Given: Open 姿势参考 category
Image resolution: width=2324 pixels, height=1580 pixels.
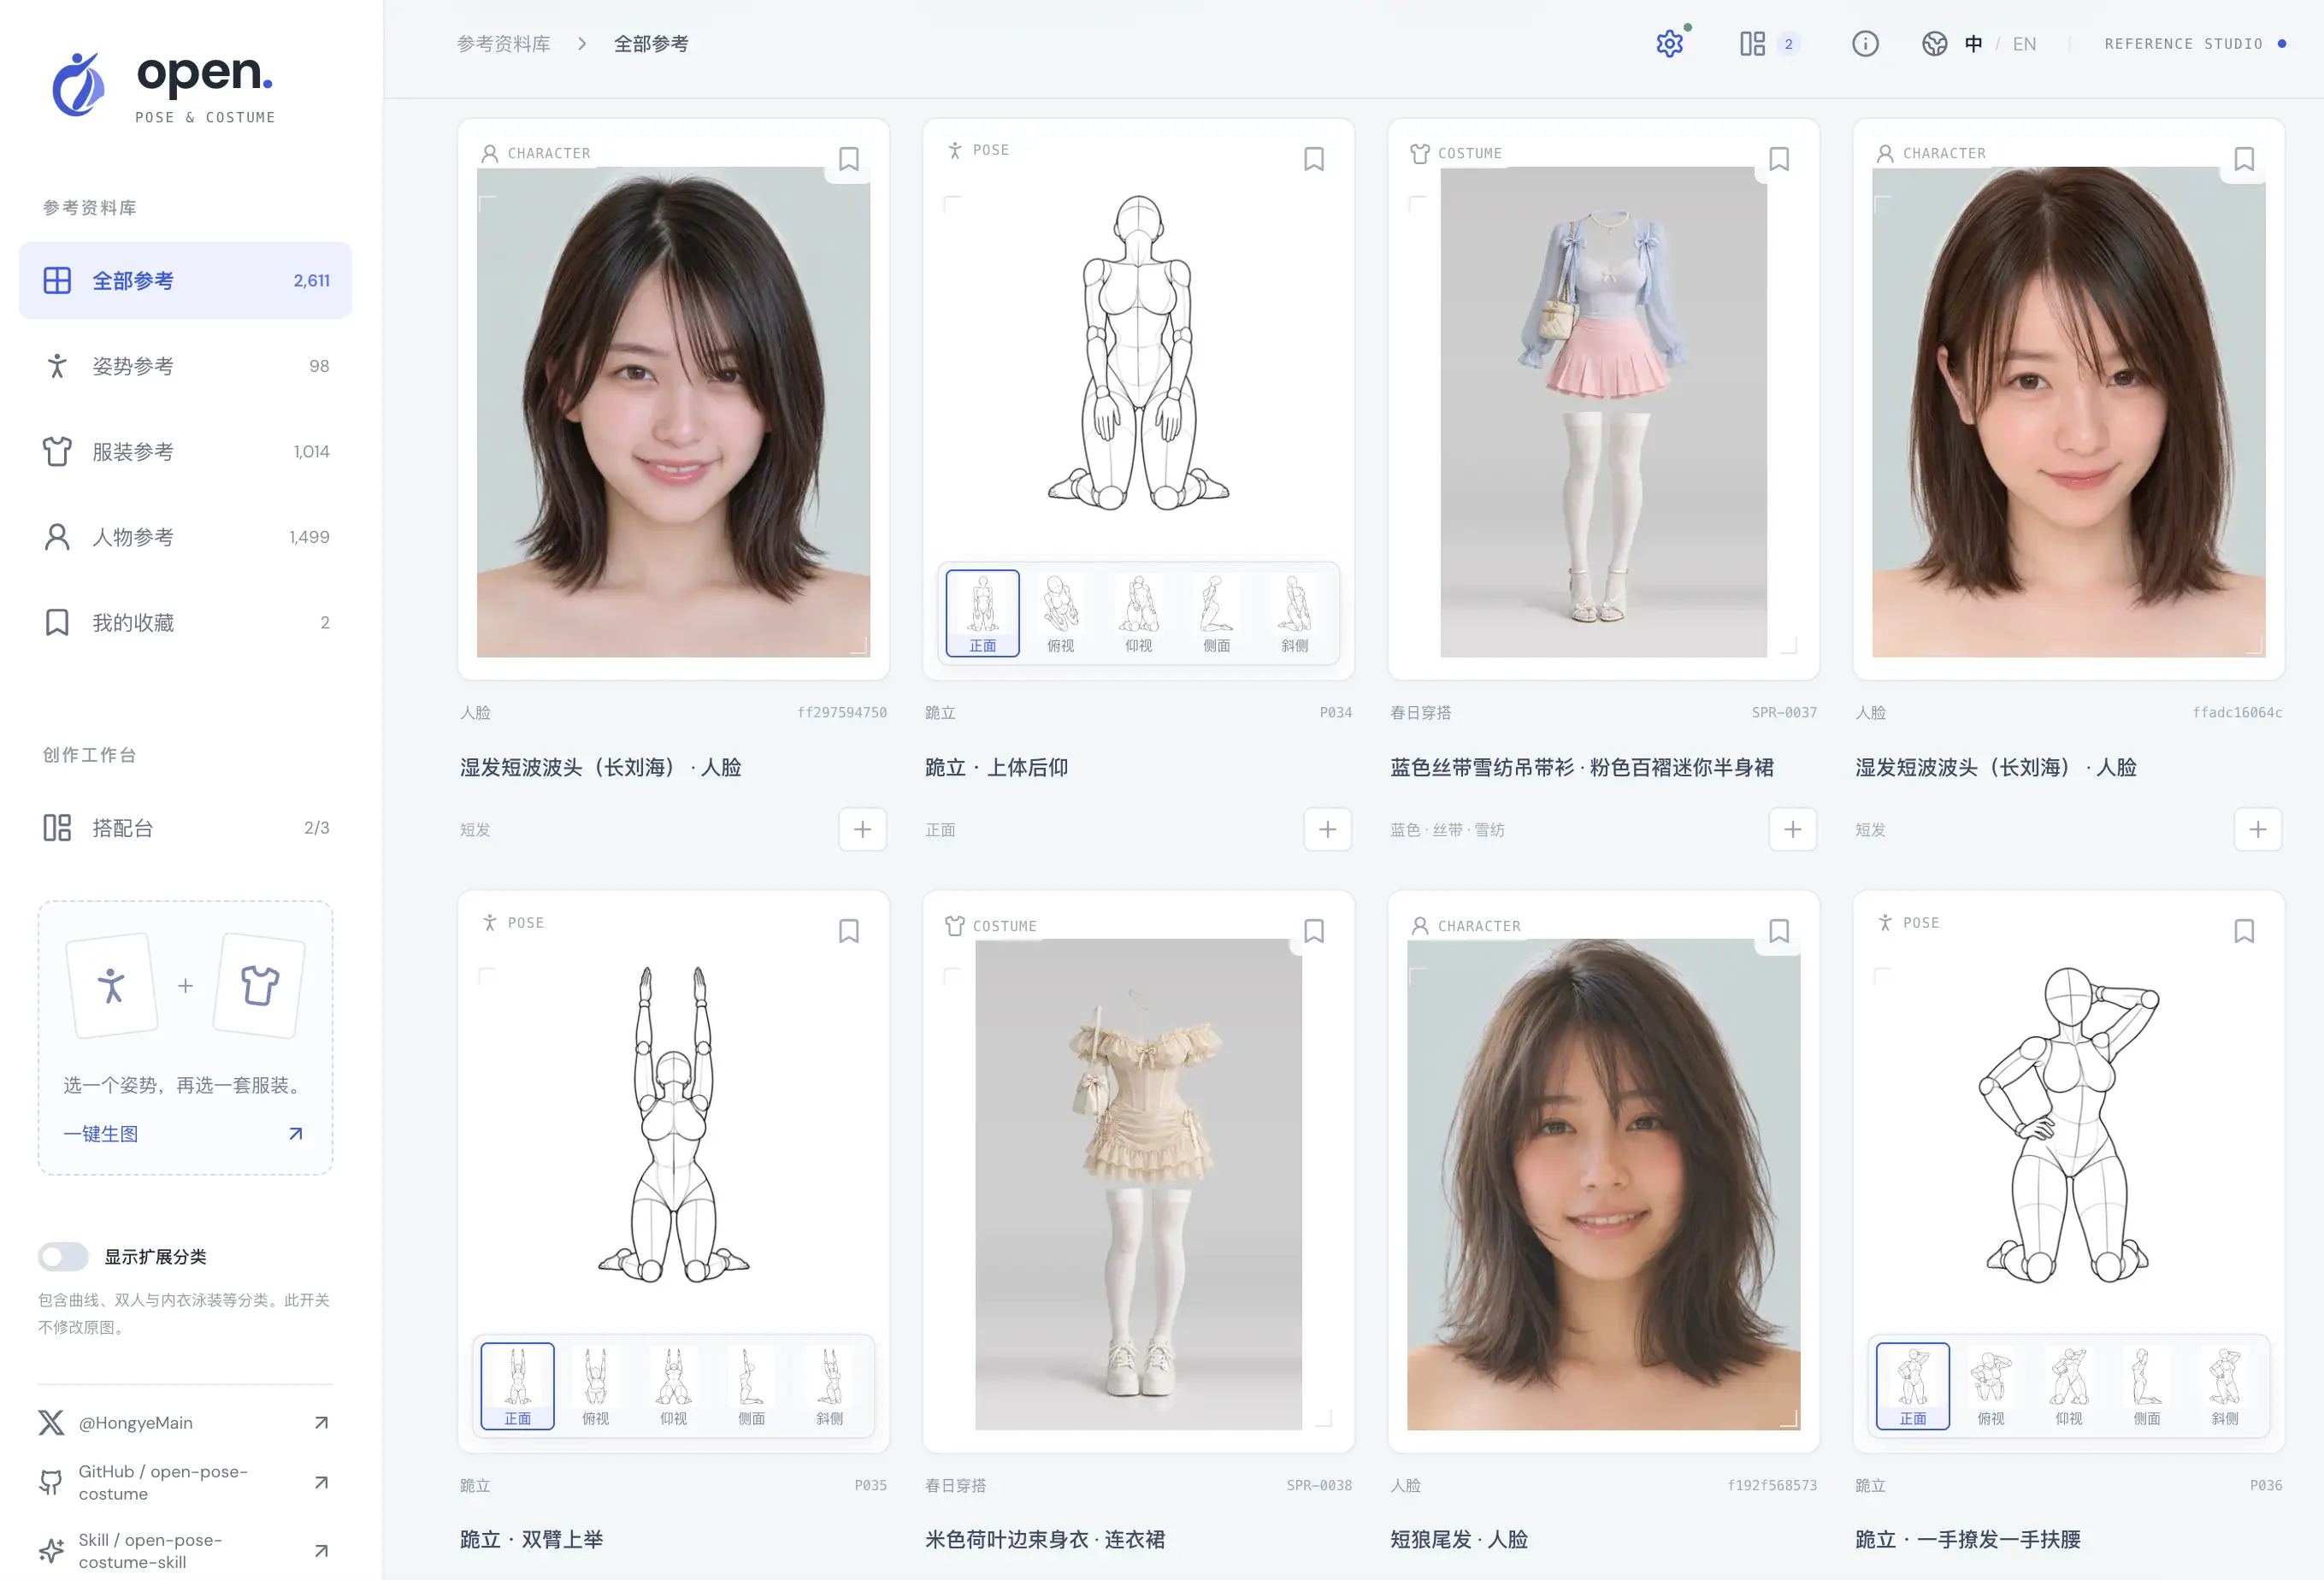Looking at the screenshot, I should 185,366.
